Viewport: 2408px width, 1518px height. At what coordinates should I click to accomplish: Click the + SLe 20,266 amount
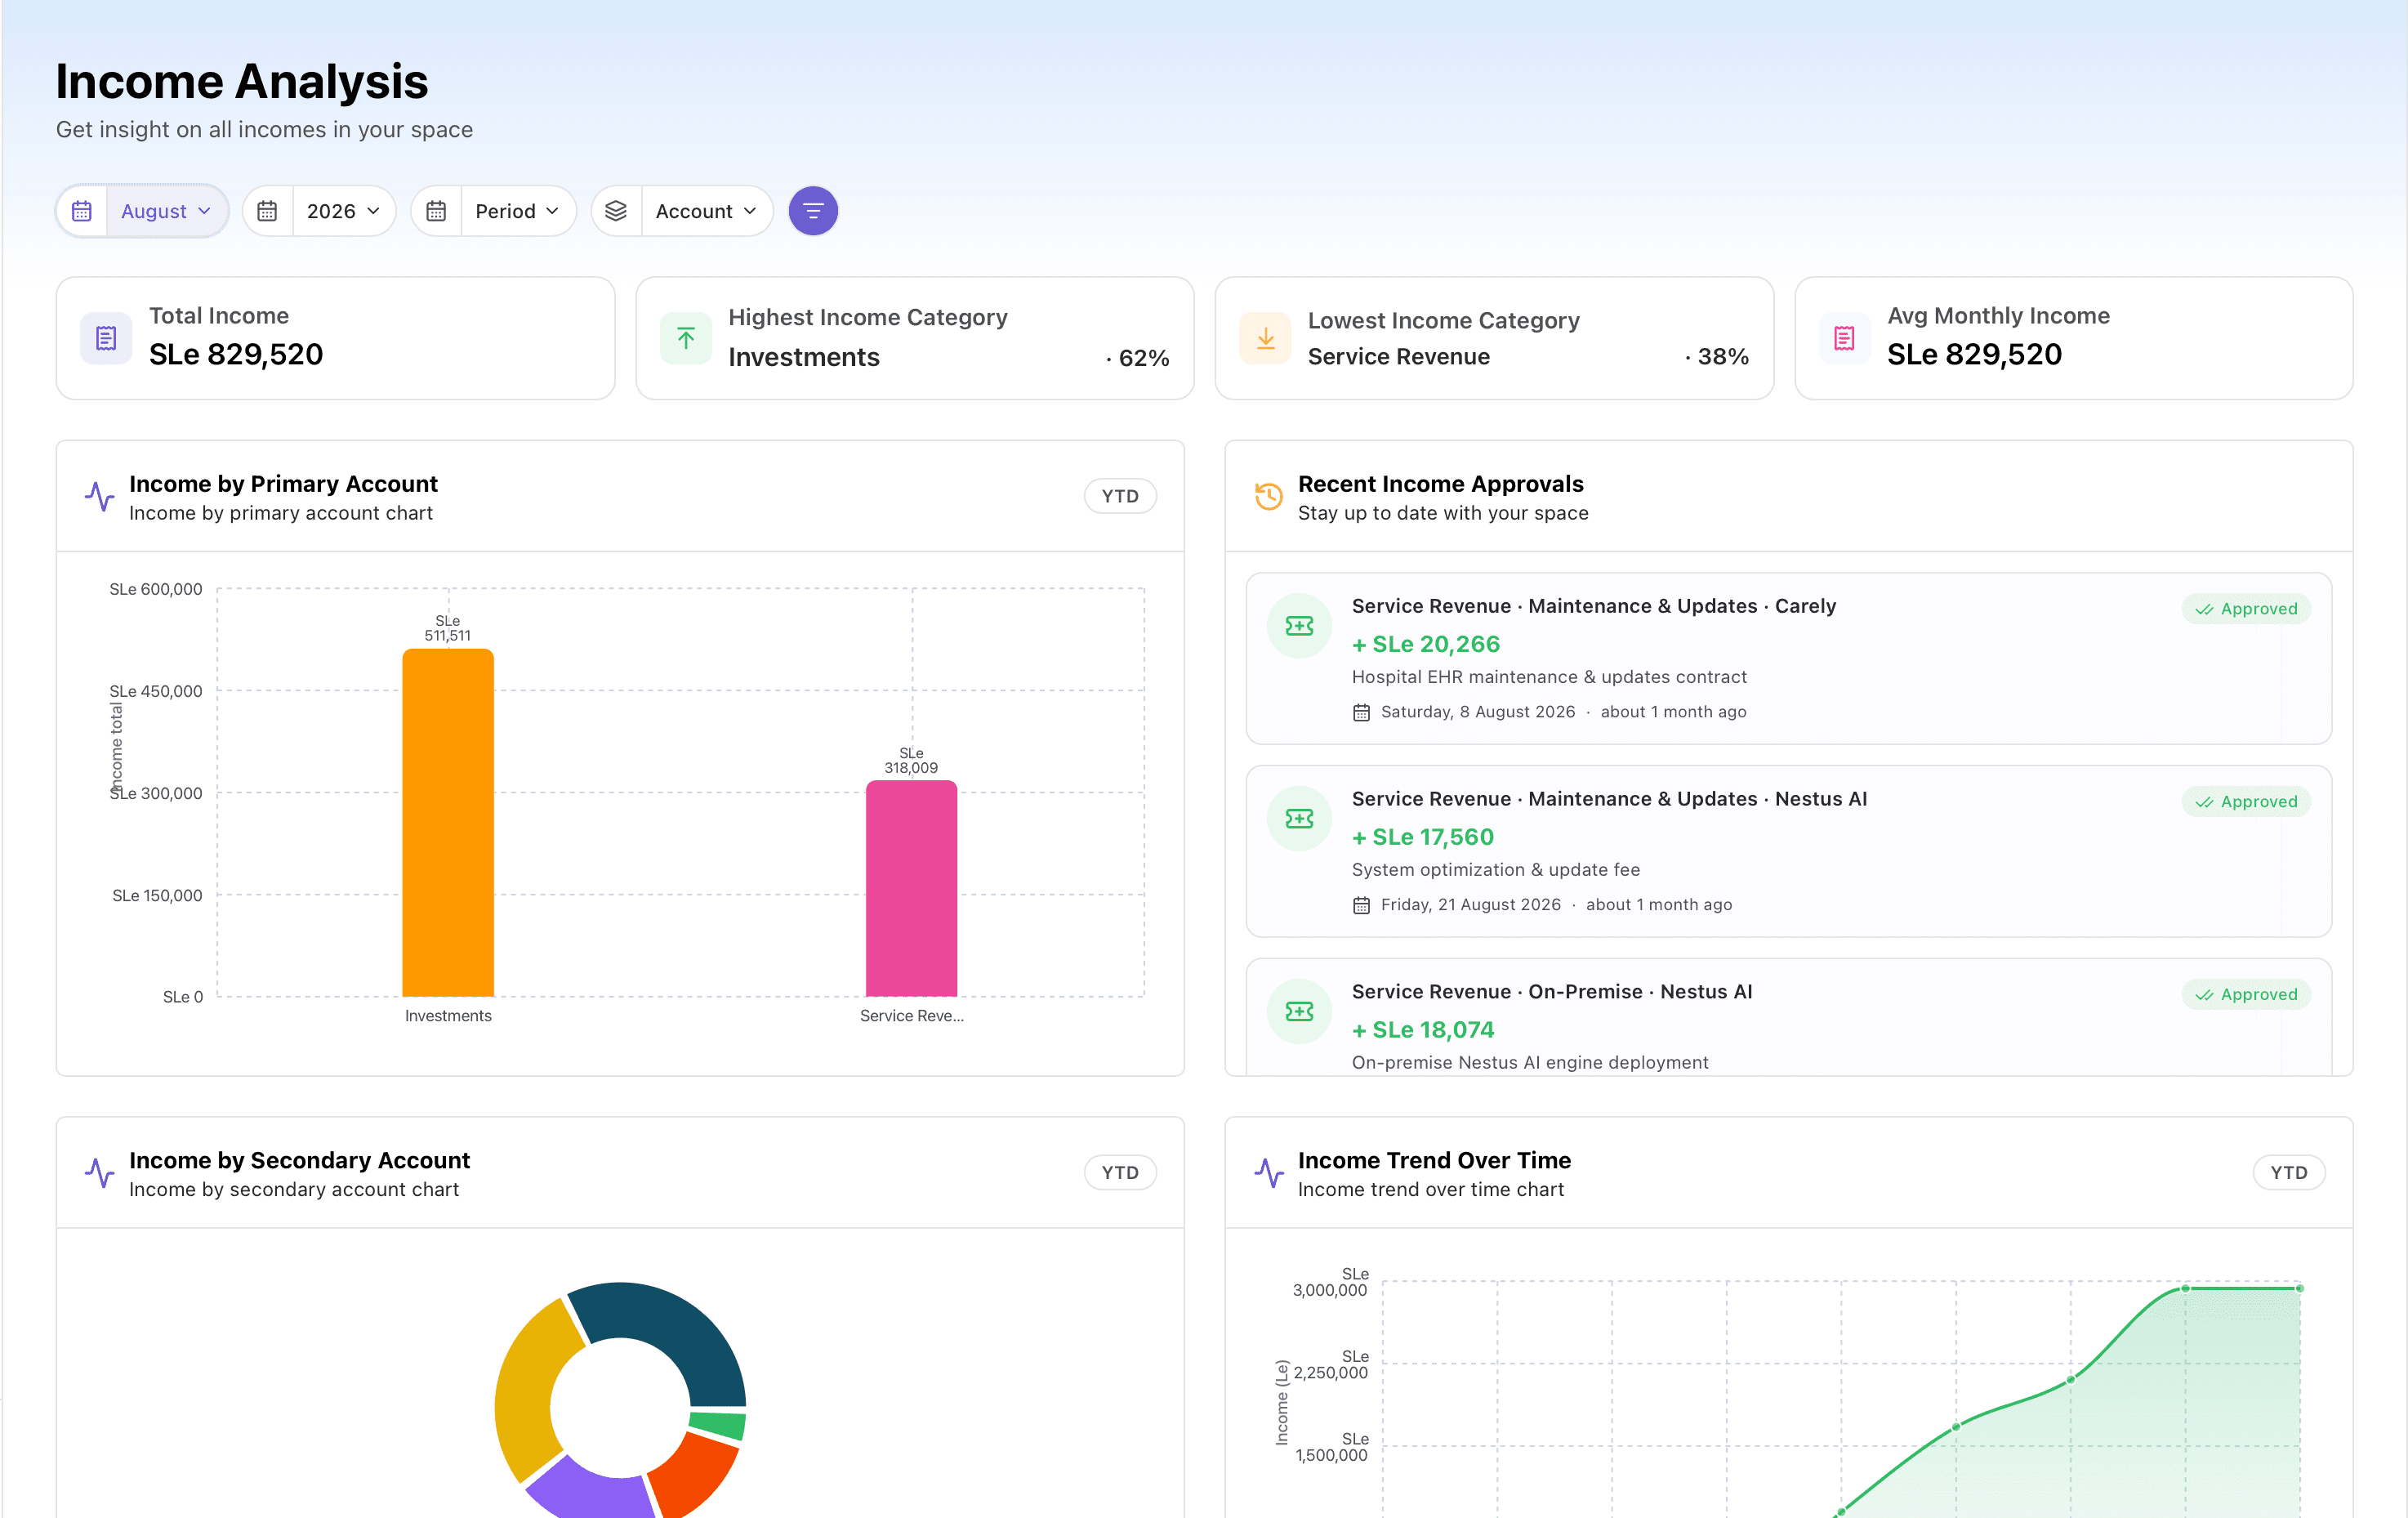(1425, 644)
